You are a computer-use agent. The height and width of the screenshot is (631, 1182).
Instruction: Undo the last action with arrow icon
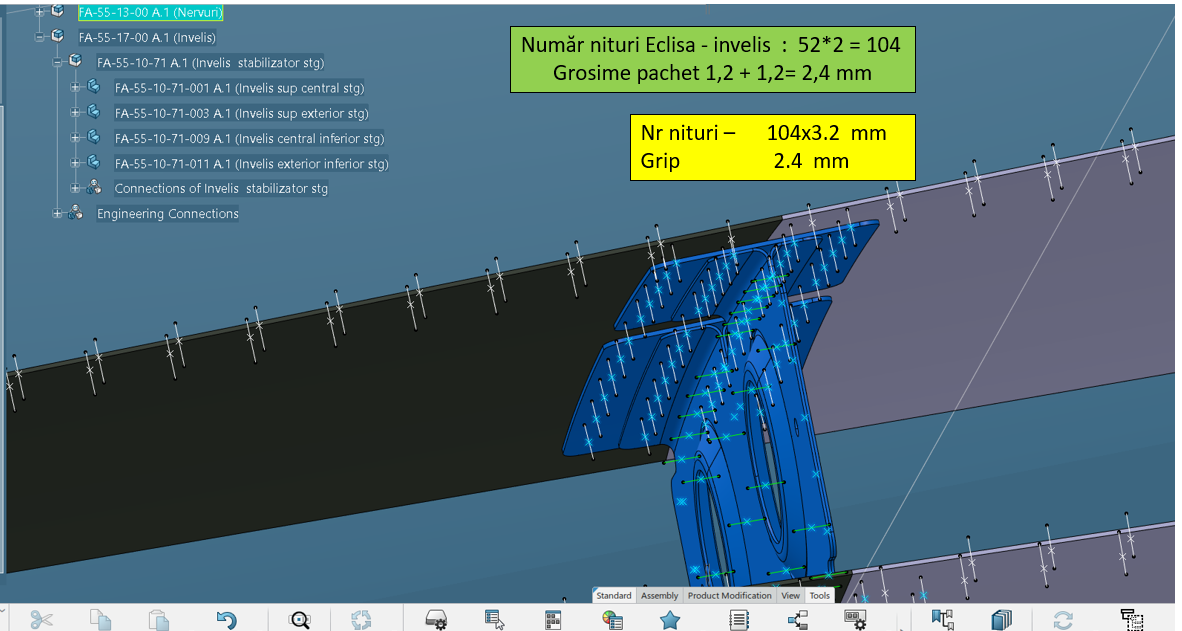pos(227,620)
